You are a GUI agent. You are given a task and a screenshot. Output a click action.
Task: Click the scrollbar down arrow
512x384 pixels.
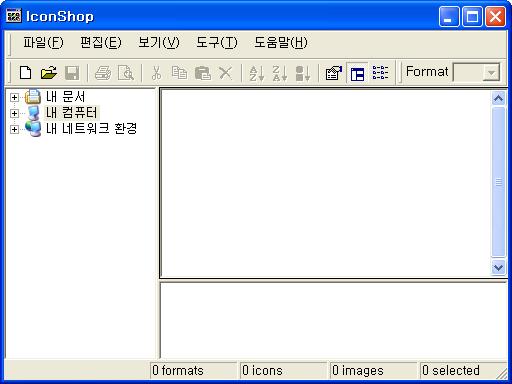coord(498,267)
